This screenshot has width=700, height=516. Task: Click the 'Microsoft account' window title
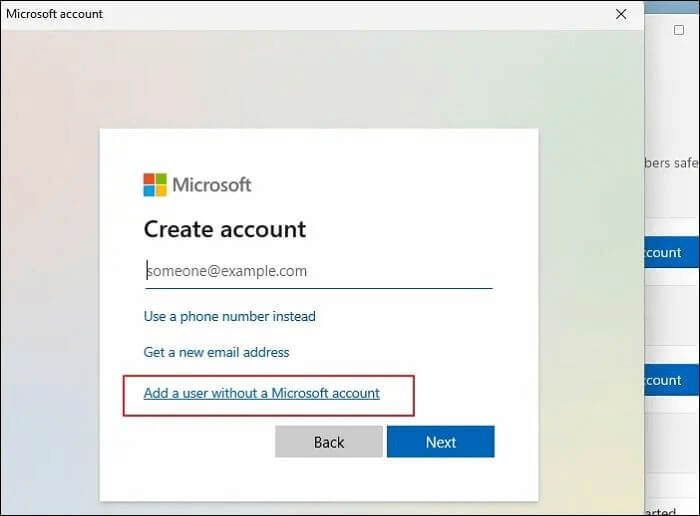54,14
